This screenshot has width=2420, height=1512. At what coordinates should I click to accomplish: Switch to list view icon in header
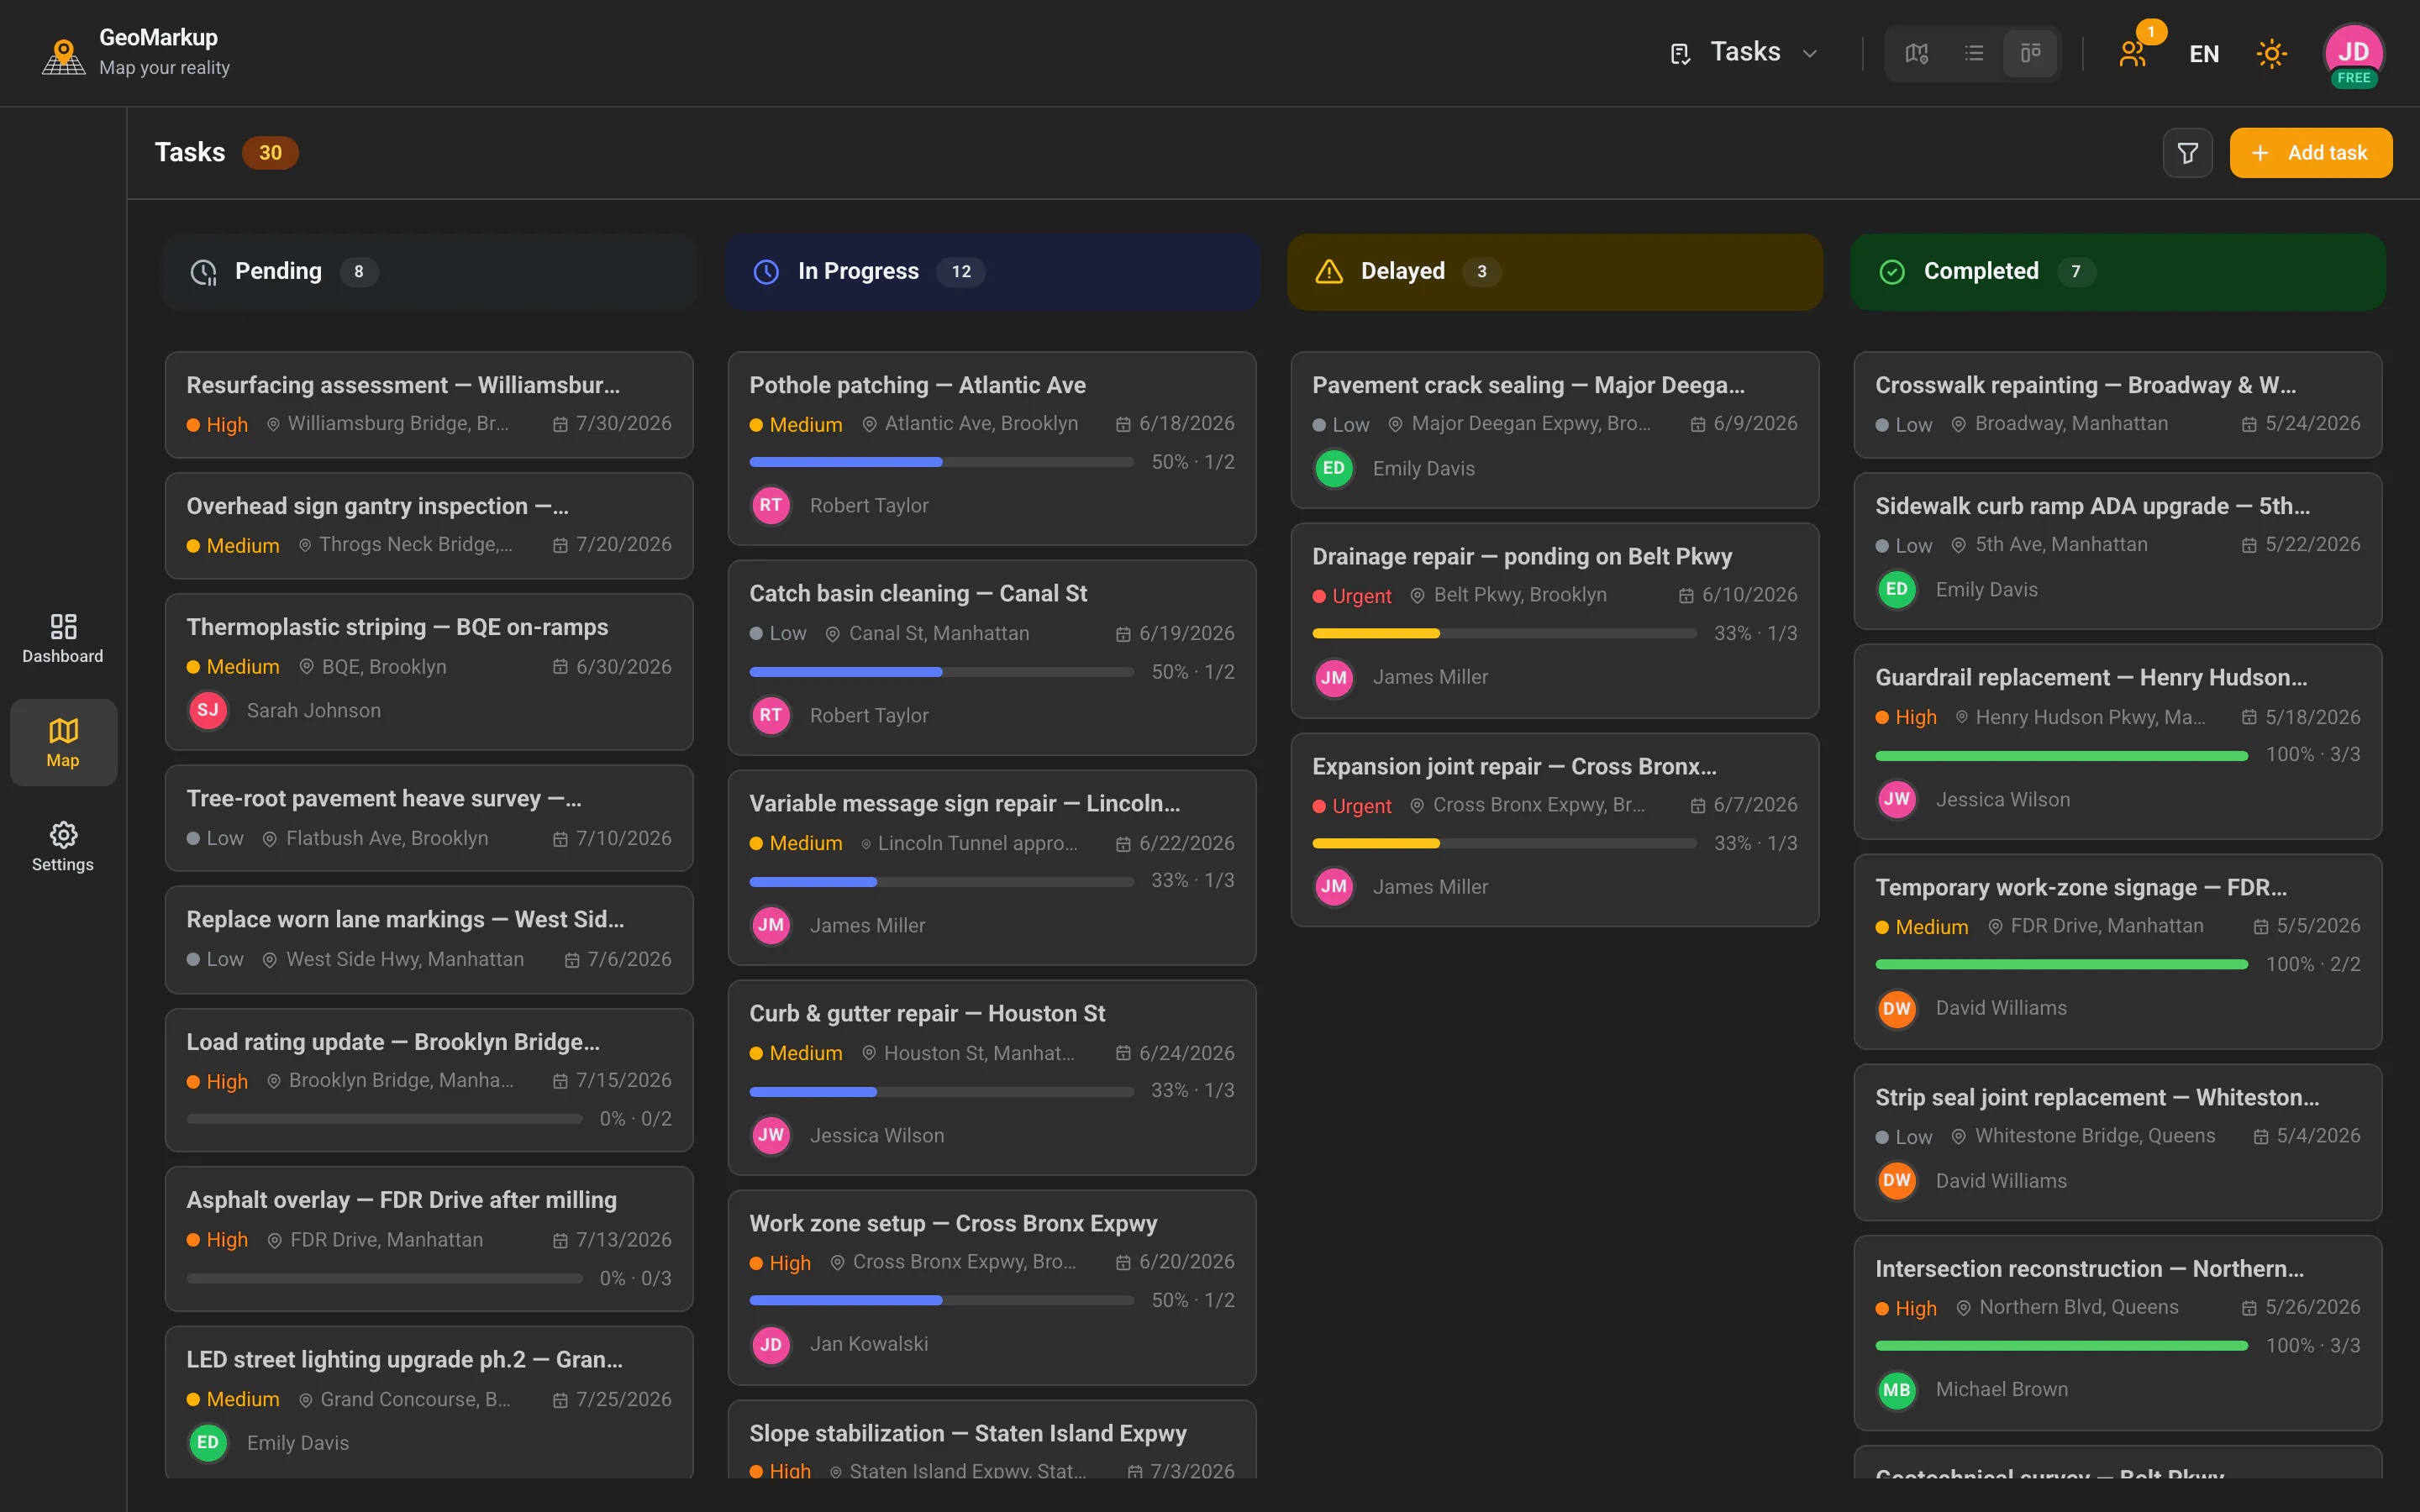(x=1973, y=53)
